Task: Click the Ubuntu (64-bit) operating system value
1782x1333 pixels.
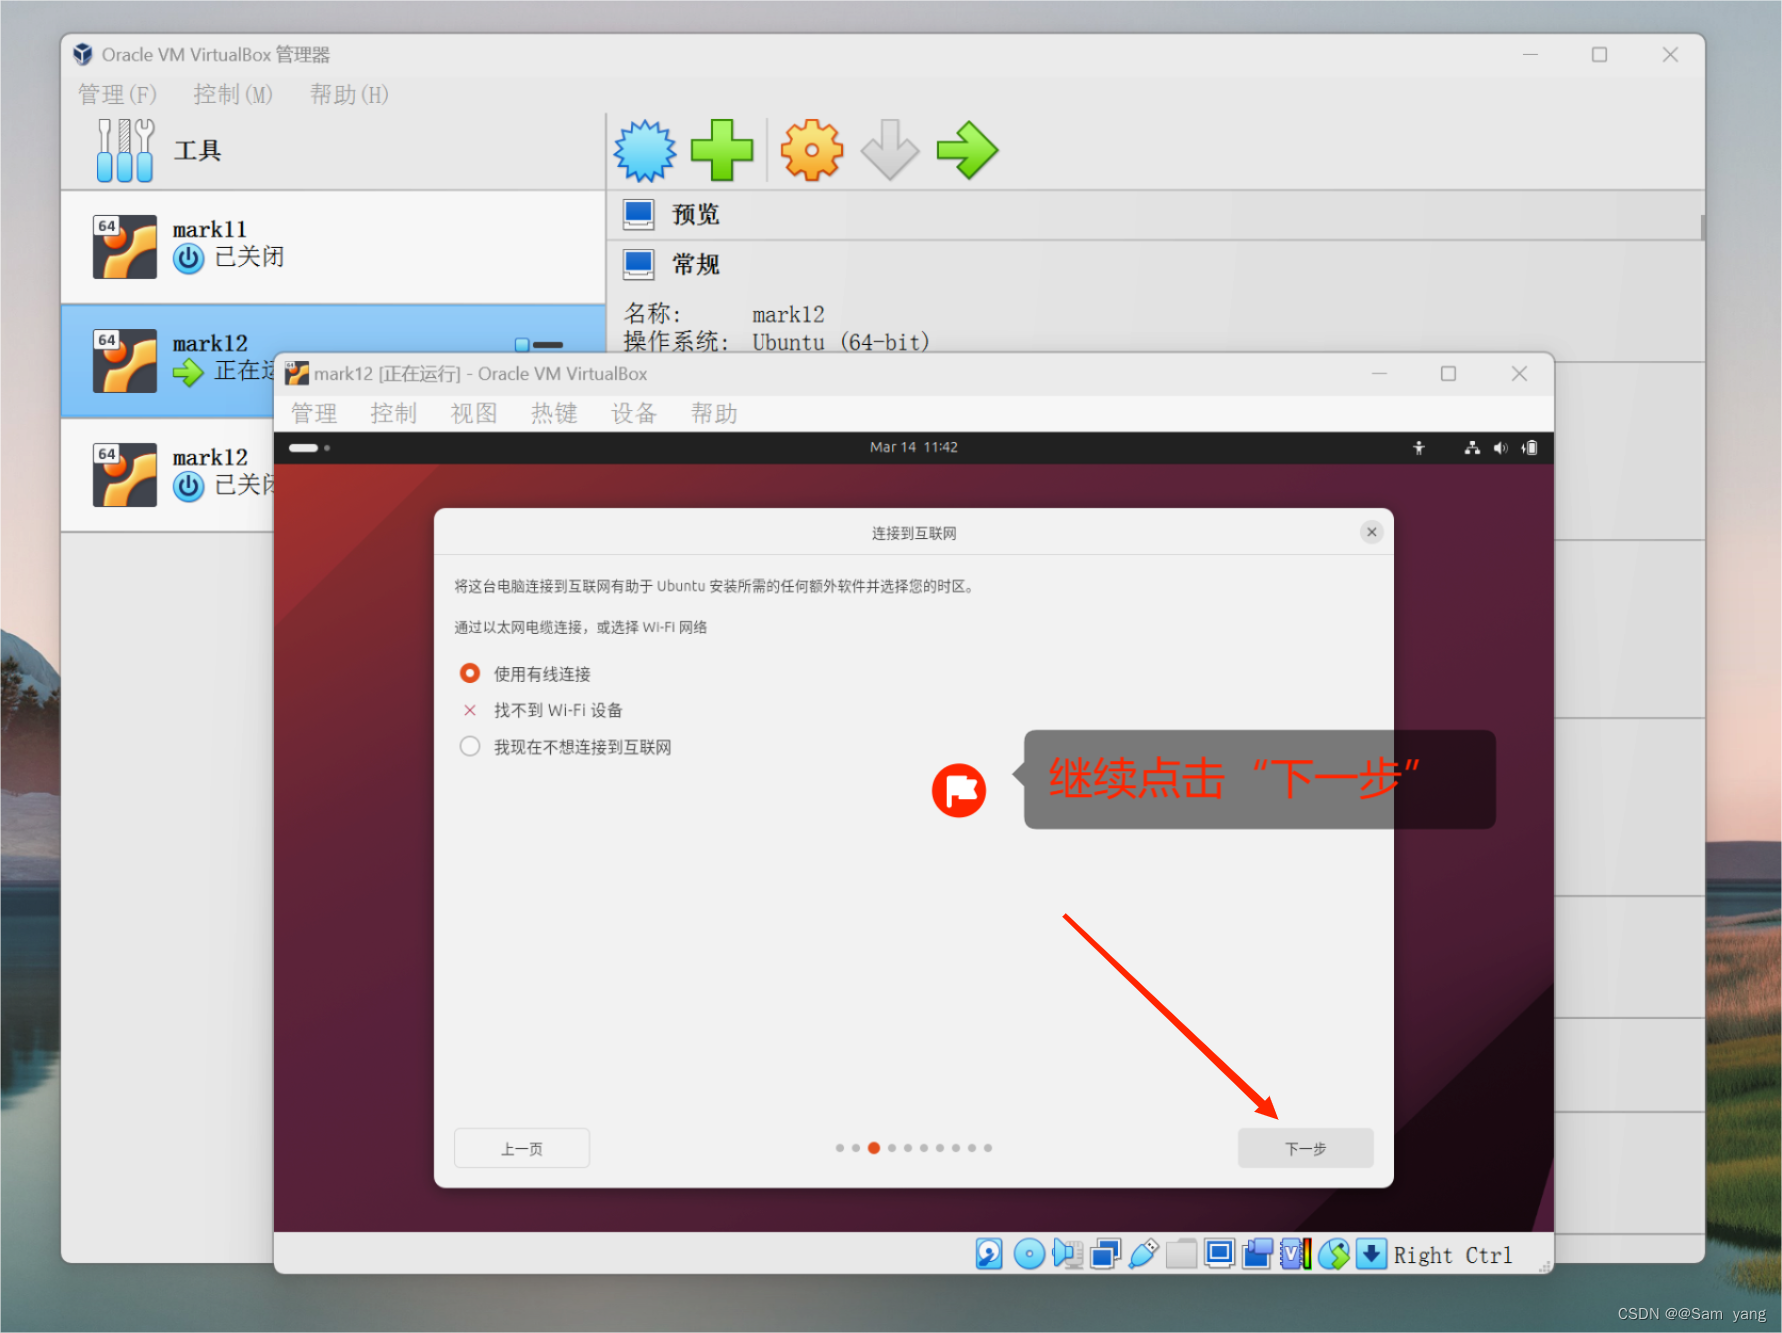Action: (x=841, y=342)
